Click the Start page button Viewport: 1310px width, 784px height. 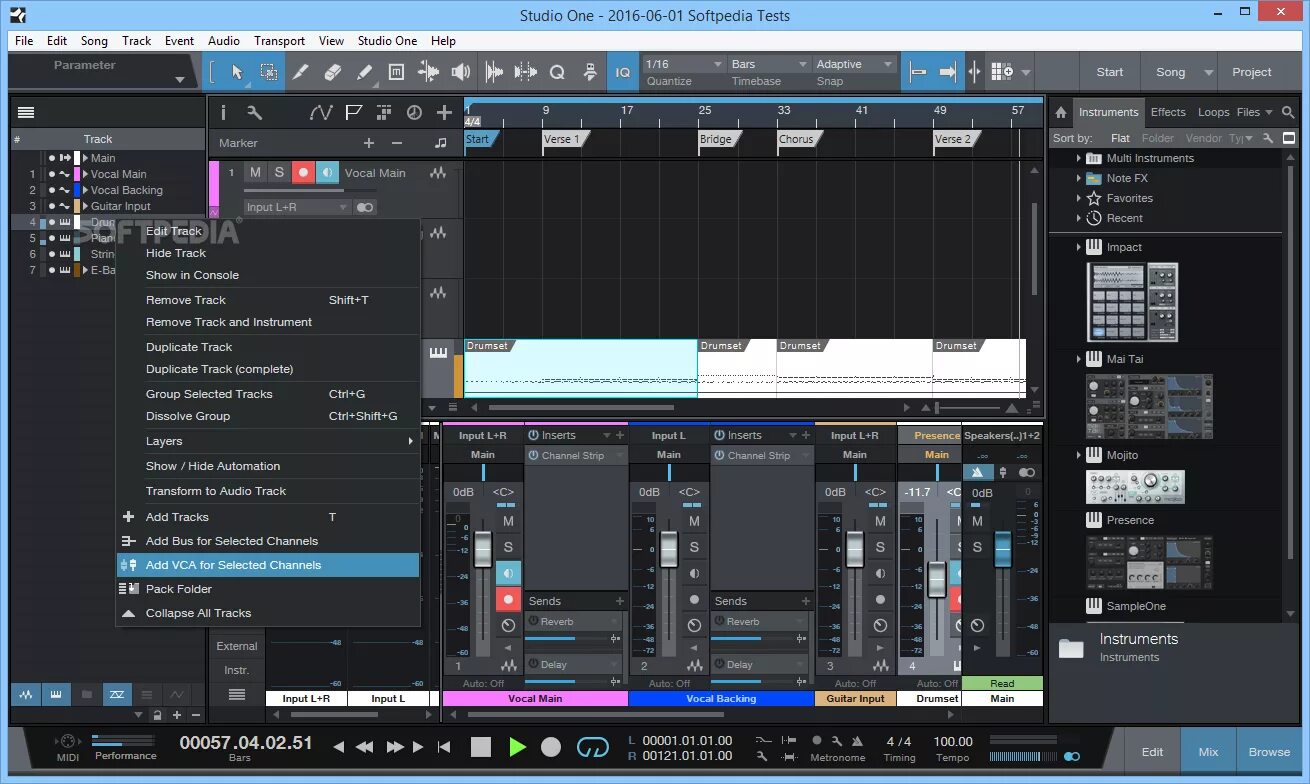click(x=1110, y=72)
